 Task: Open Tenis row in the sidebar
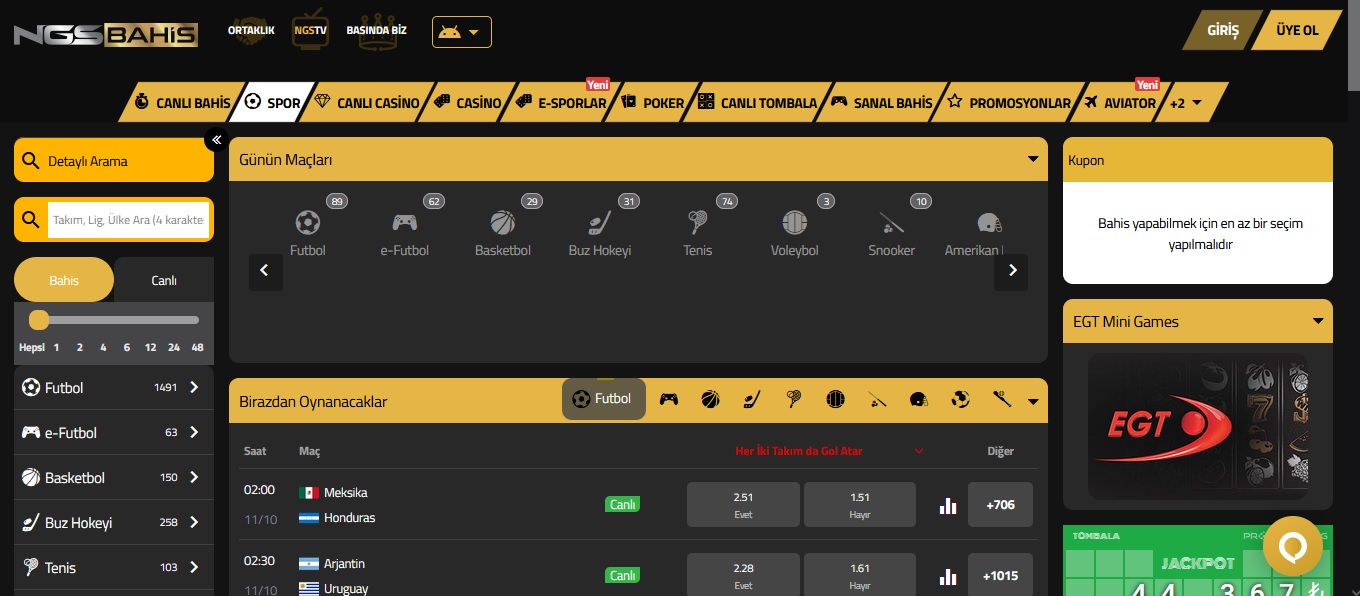tap(114, 567)
